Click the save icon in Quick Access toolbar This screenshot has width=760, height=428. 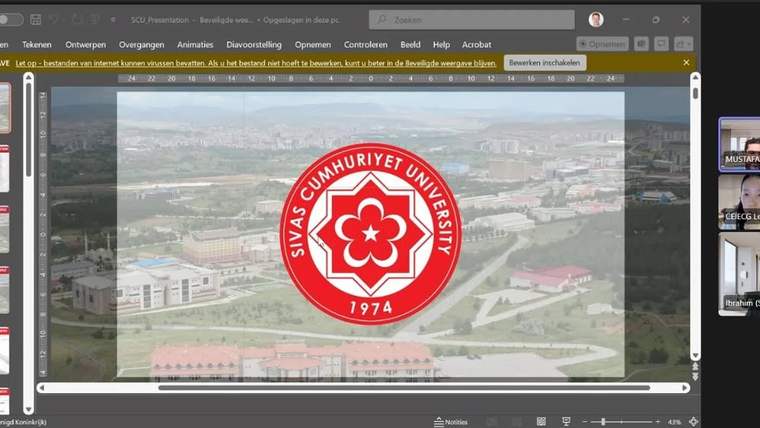[35, 19]
